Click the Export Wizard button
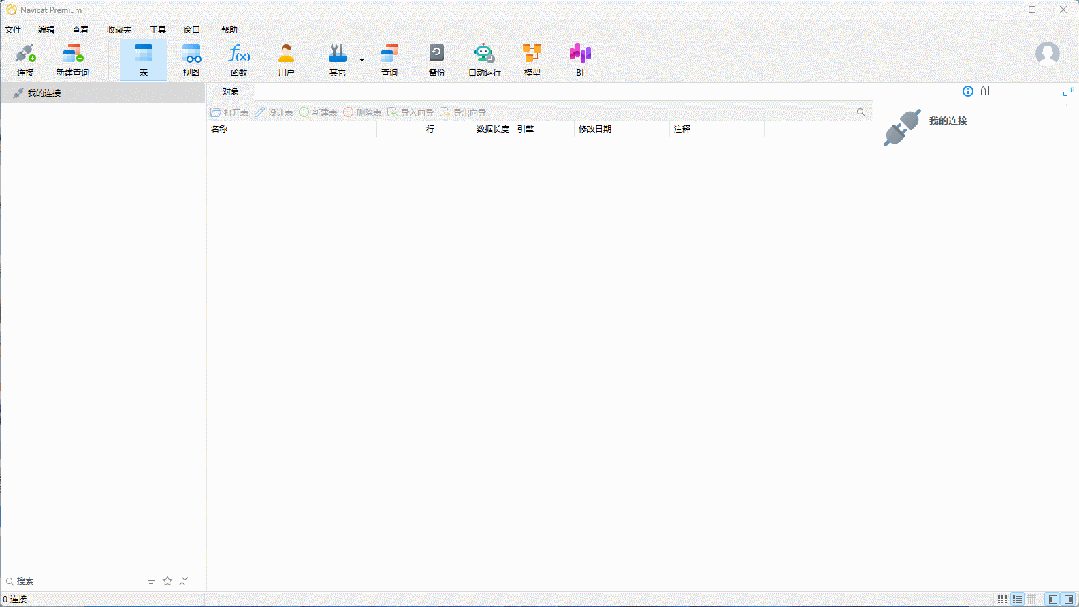This screenshot has width=1079, height=607. pyautogui.click(x=463, y=112)
